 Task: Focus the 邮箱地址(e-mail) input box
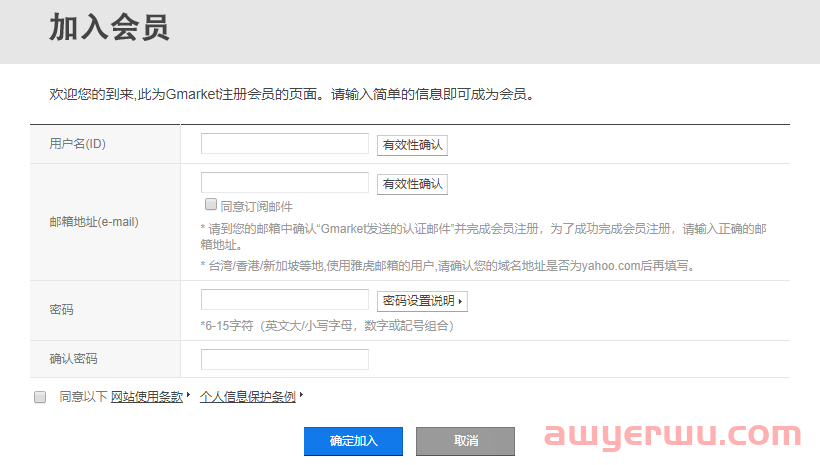tap(284, 183)
